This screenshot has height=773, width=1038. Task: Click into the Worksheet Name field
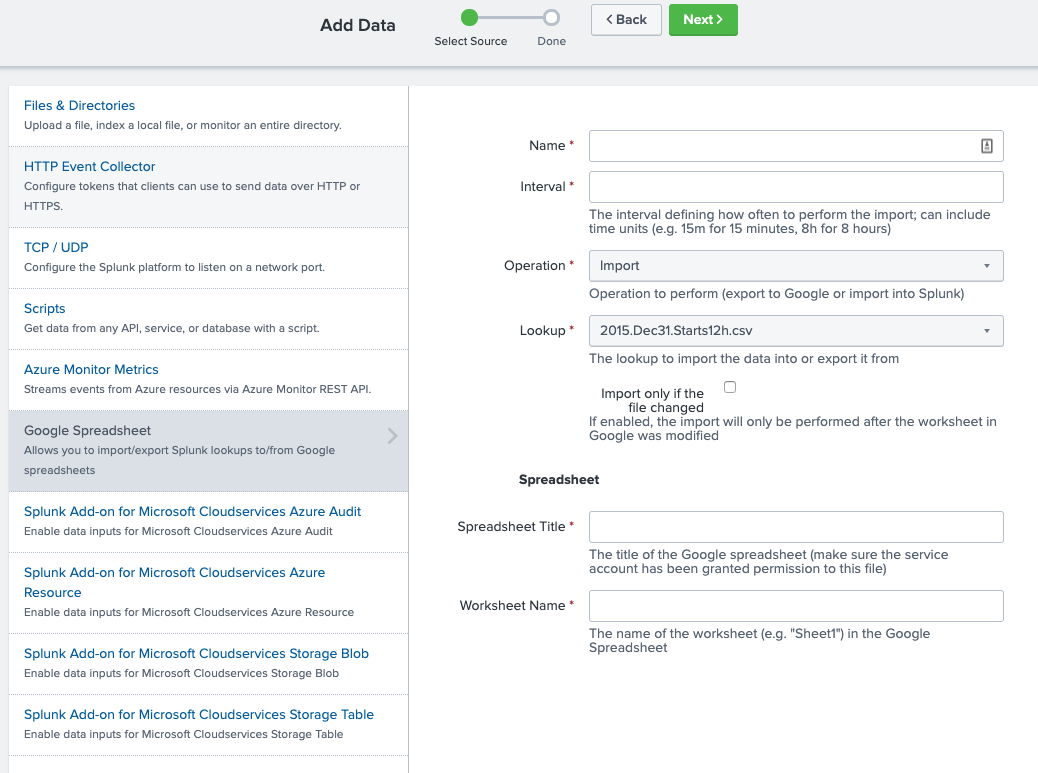[796, 606]
